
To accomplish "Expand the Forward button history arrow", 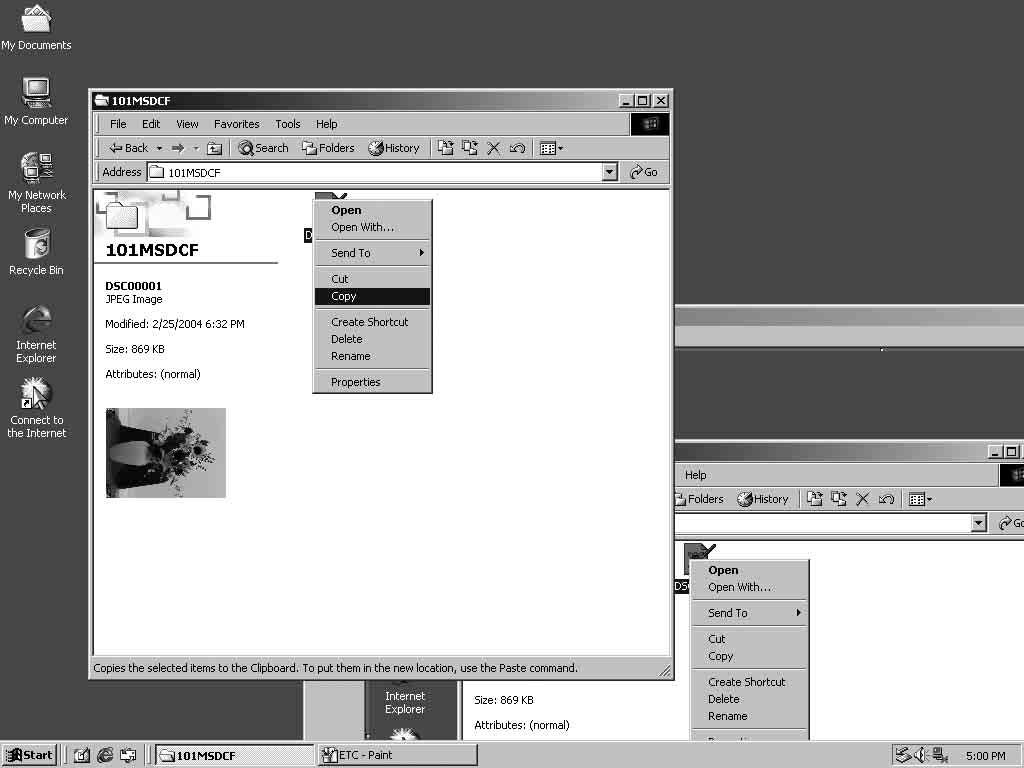I will pos(195,148).
